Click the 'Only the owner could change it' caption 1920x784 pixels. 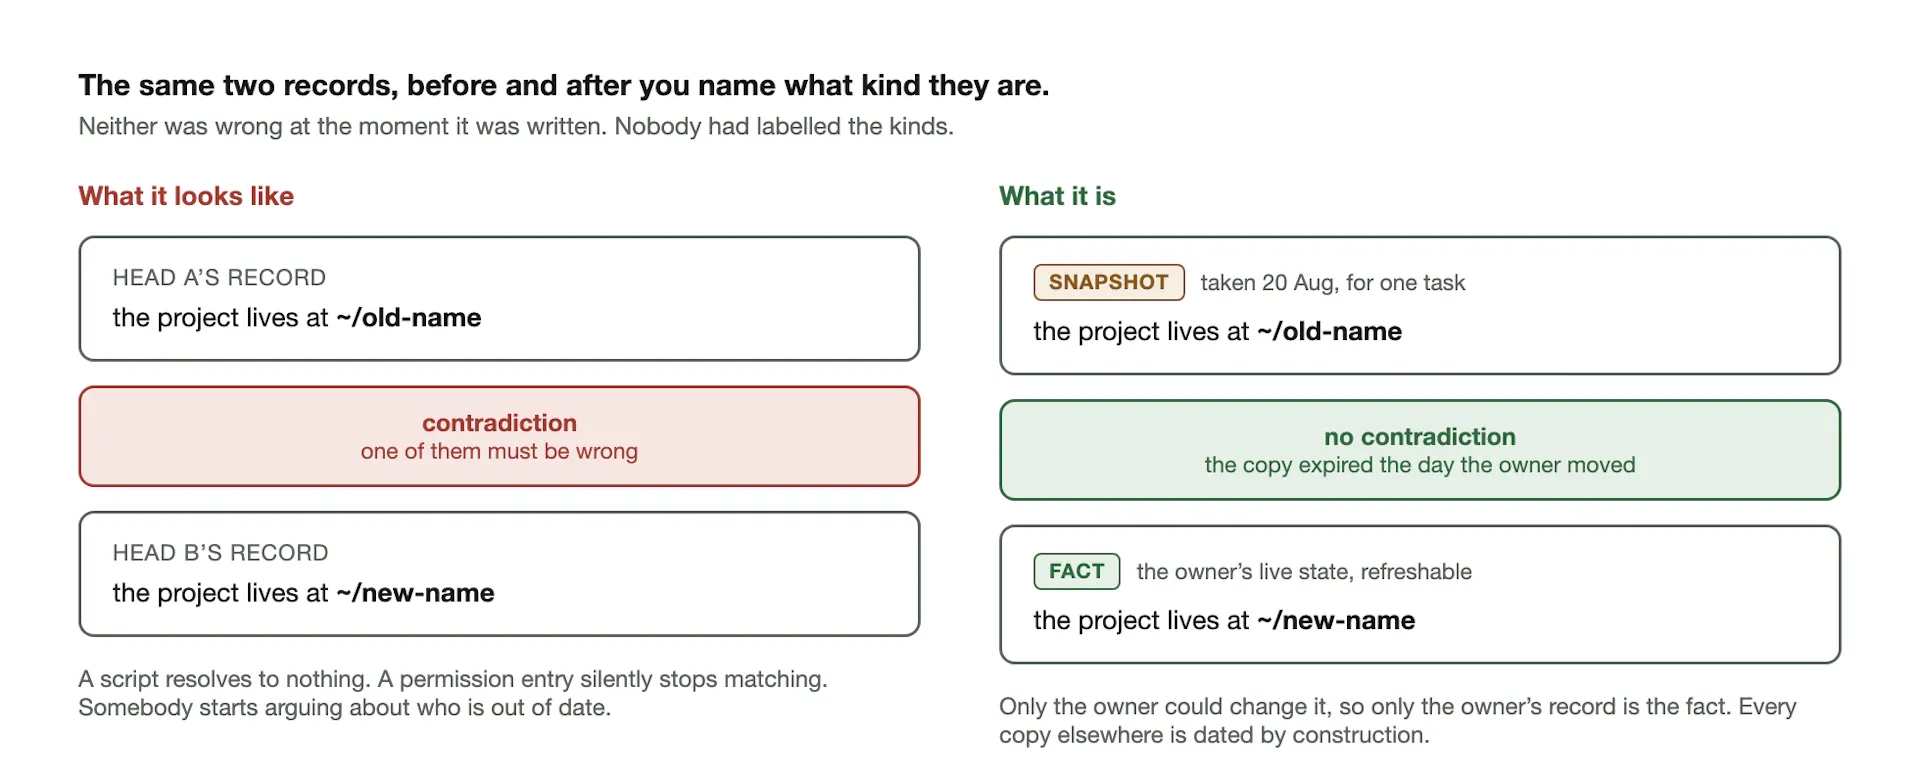(x=1398, y=721)
